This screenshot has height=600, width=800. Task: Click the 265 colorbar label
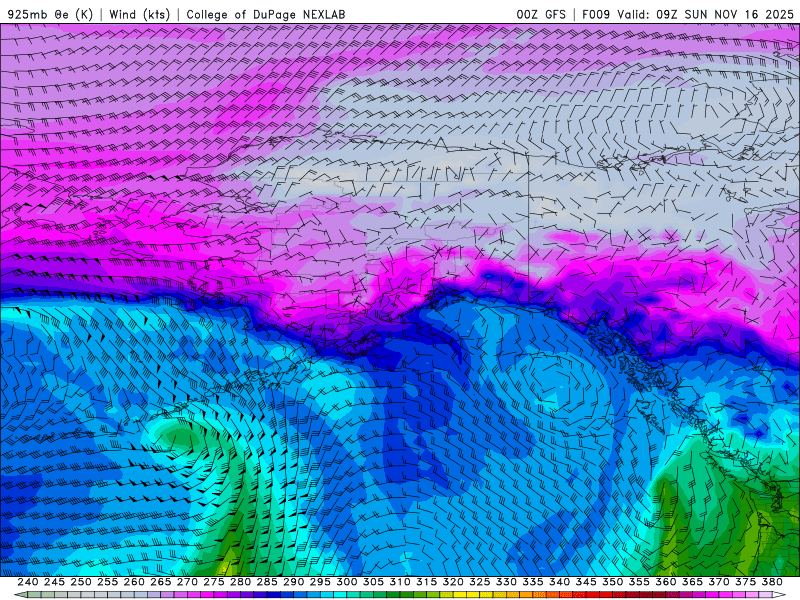click(x=160, y=582)
